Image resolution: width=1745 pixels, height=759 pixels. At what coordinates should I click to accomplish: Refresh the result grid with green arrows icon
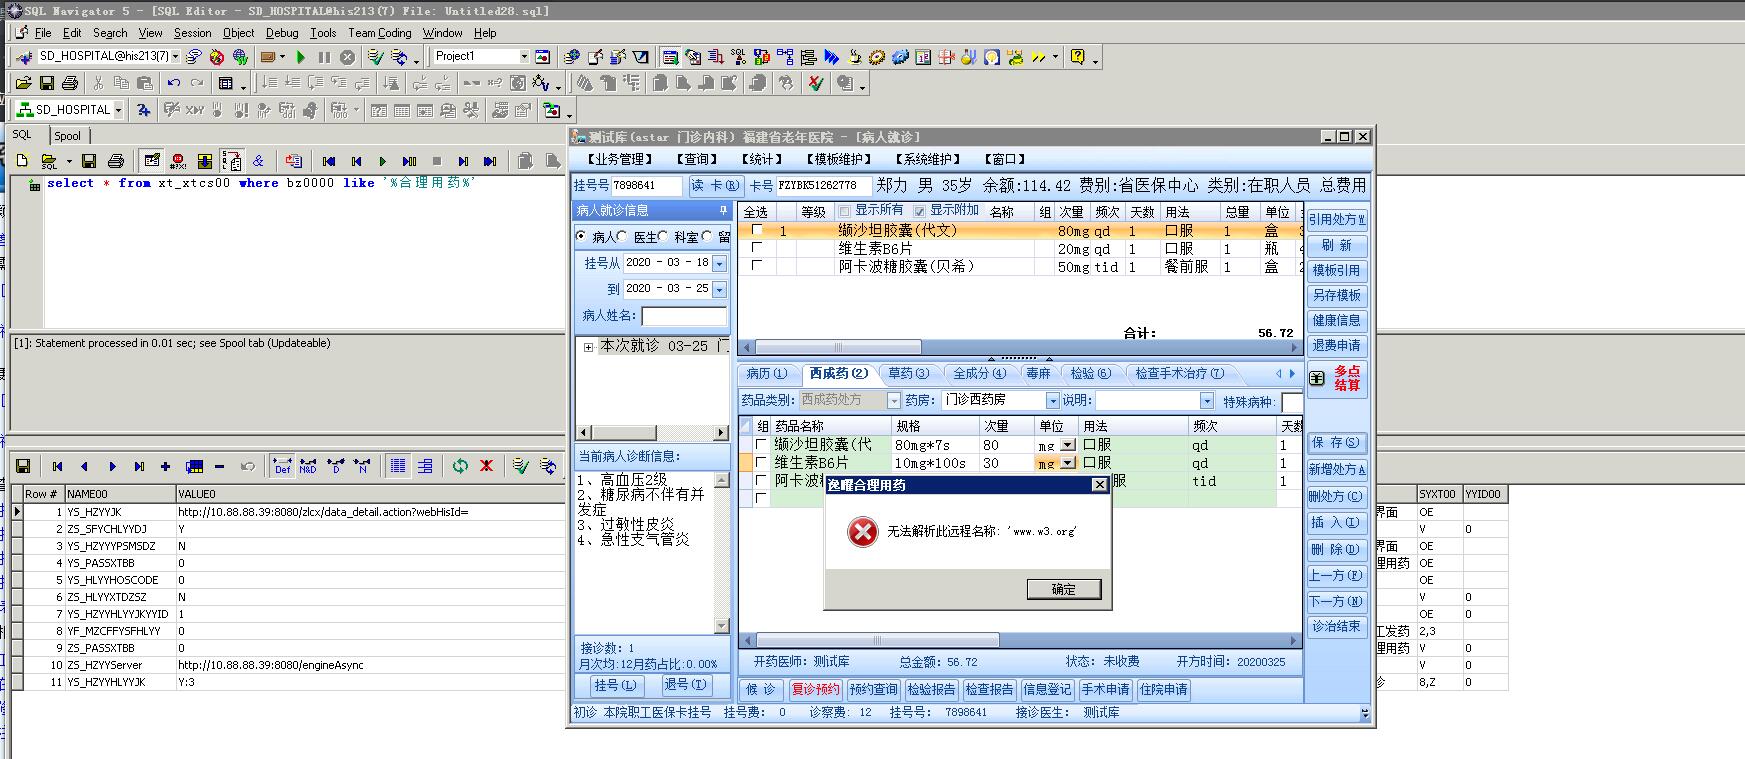click(x=460, y=466)
